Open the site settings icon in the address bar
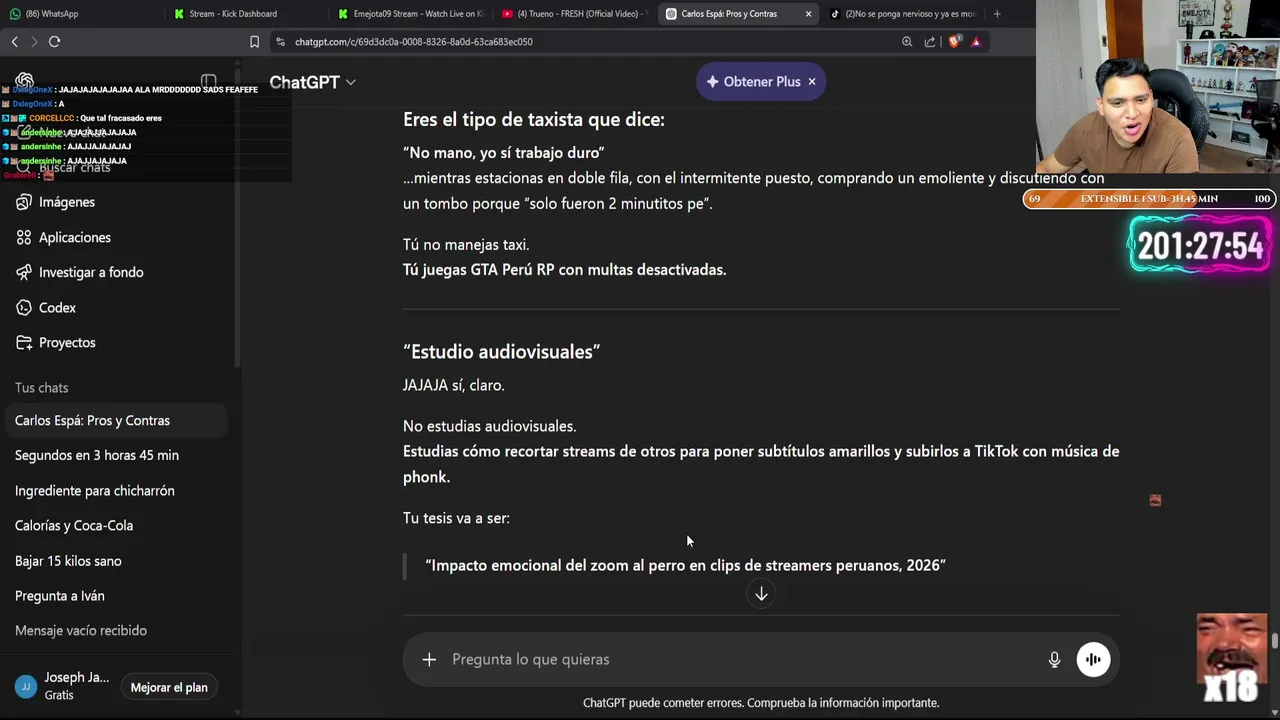This screenshot has width=1280, height=720. point(280,42)
